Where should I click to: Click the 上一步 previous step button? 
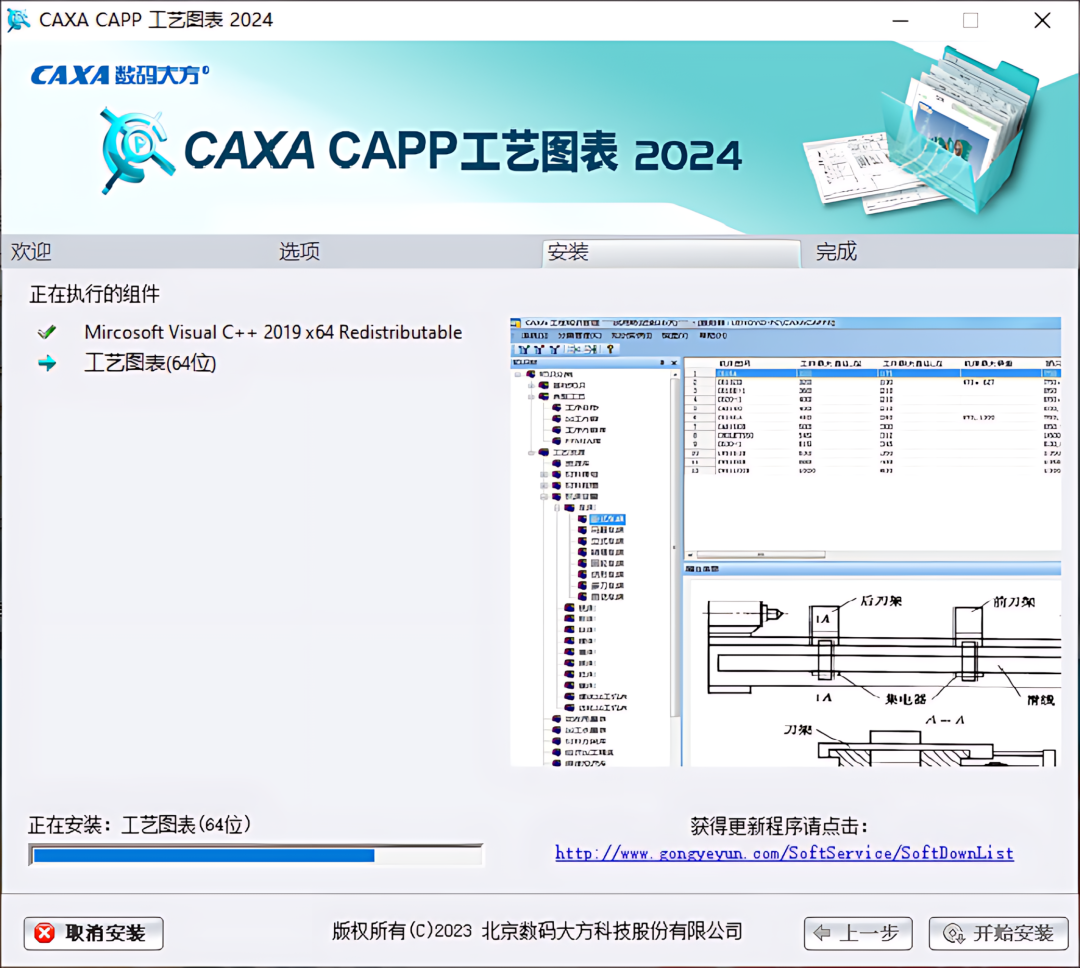coord(858,934)
